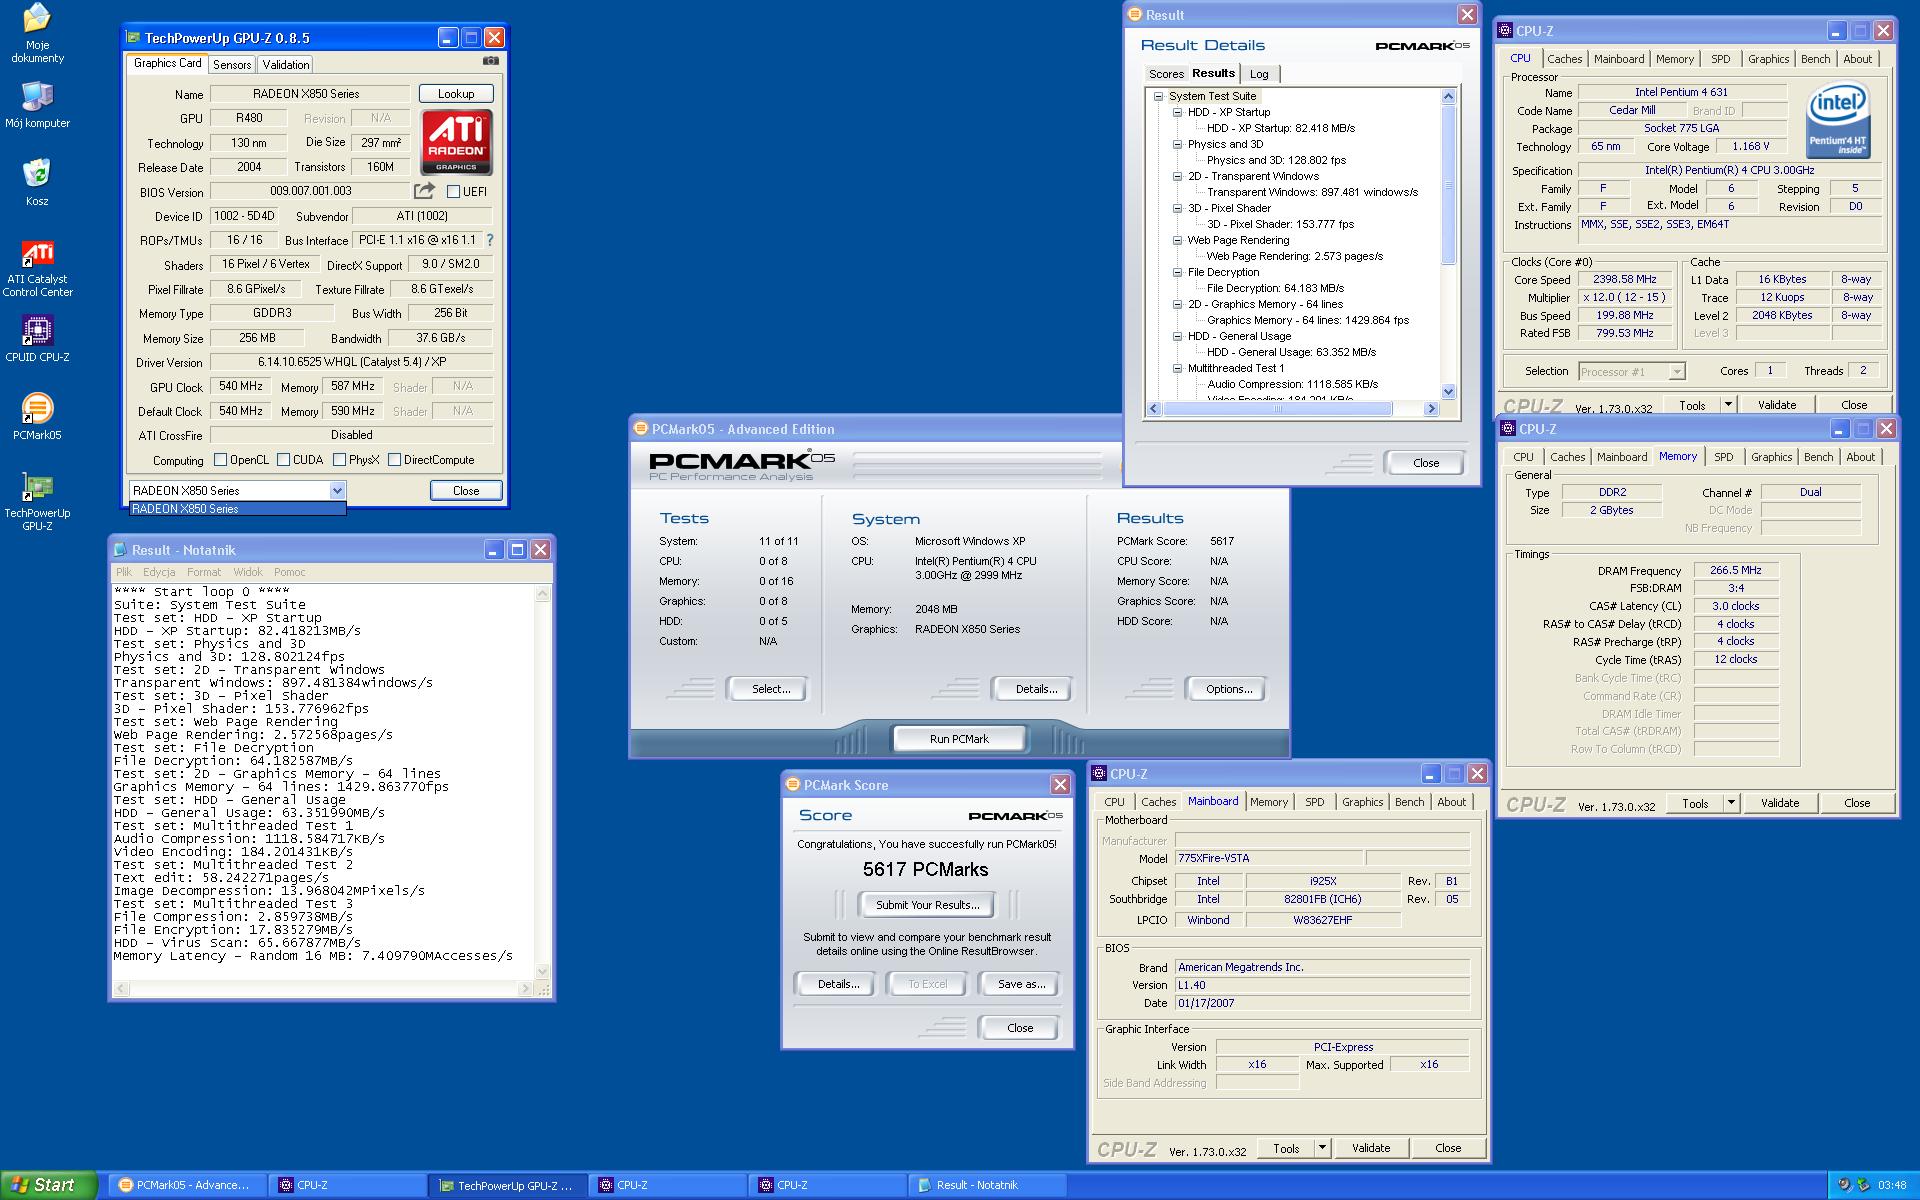Select SPD tab in CPU-Z Mainboard window
1920x1200 pixels.
[x=1314, y=802]
